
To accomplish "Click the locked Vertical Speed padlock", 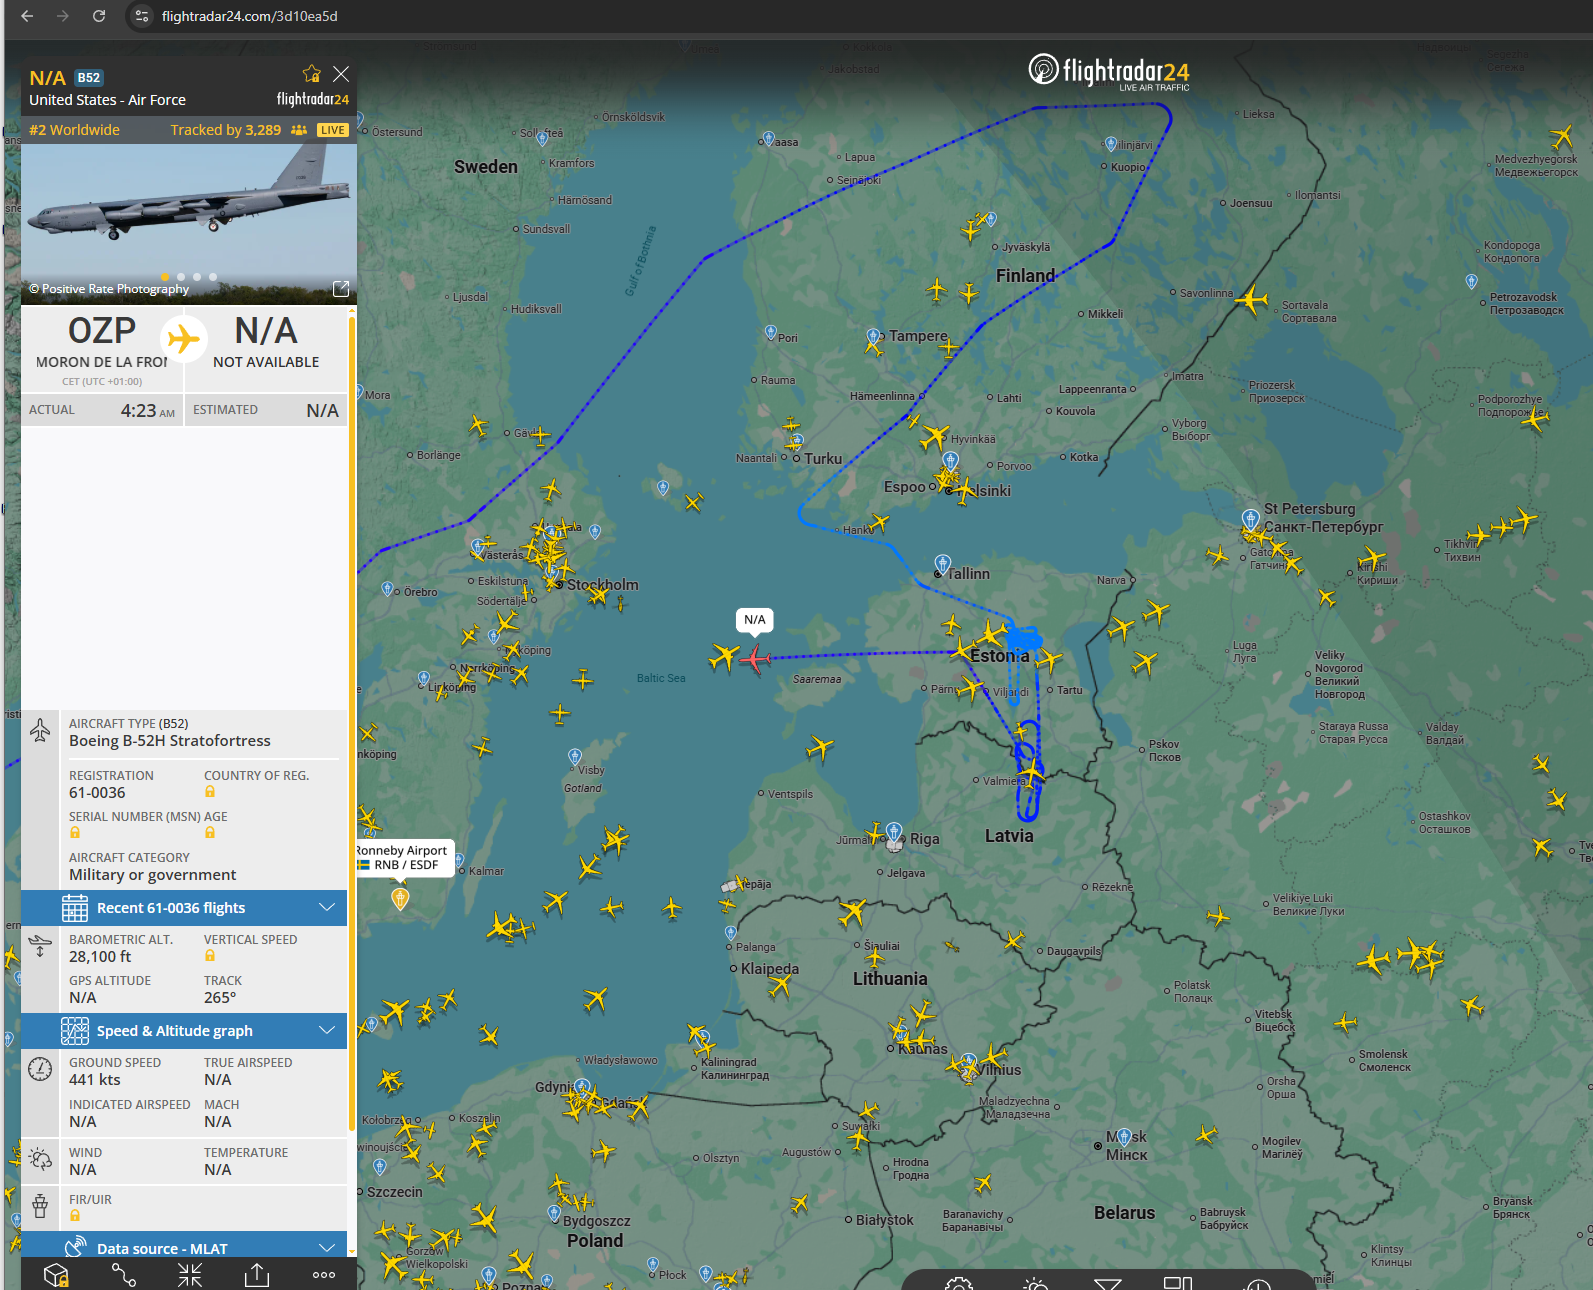I will point(210,956).
